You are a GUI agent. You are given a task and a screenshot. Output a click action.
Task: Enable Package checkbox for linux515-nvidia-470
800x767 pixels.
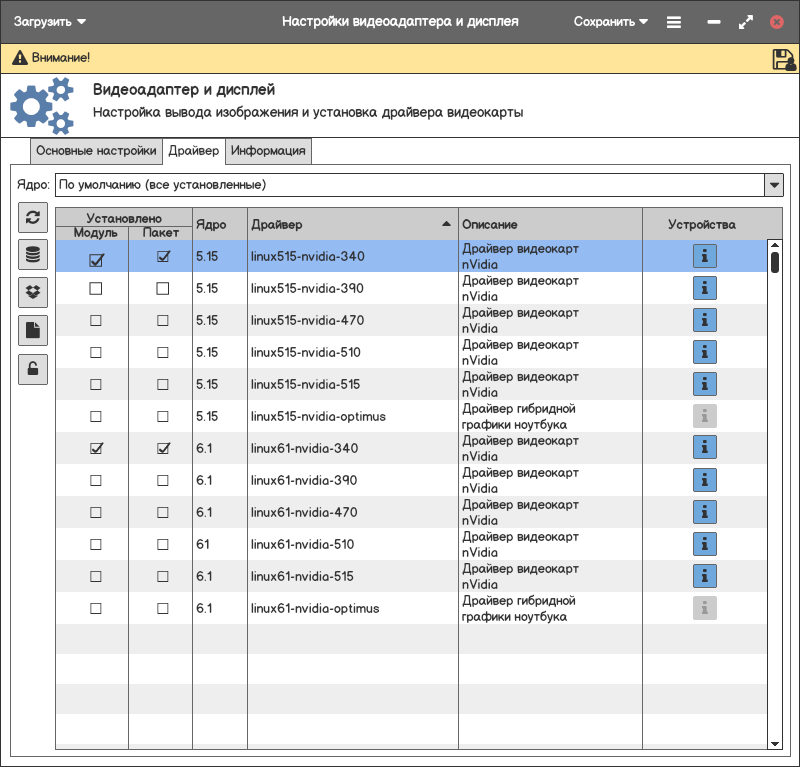pos(163,321)
